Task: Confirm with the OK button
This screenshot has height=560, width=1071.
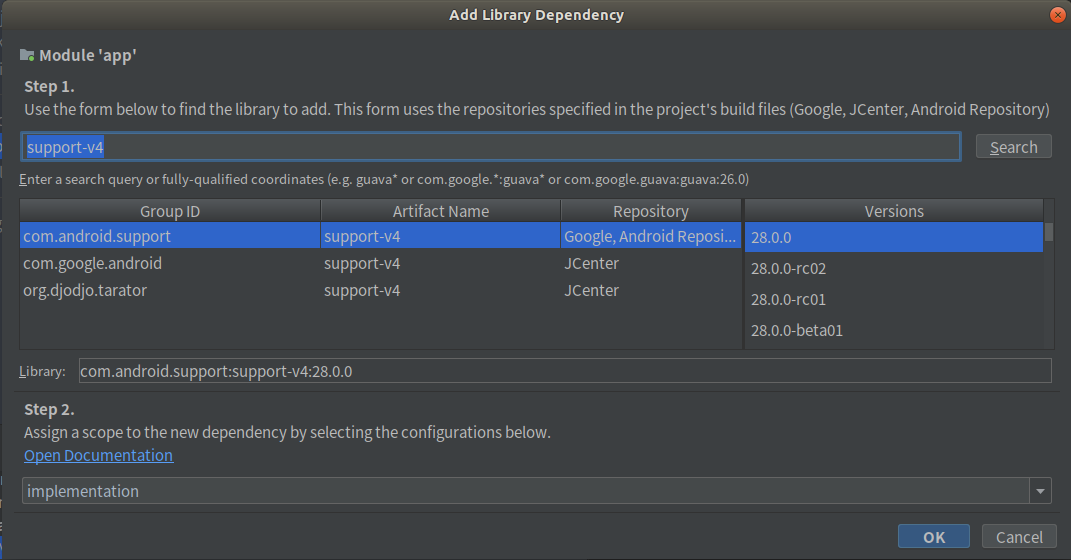Action: pos(934,537)
